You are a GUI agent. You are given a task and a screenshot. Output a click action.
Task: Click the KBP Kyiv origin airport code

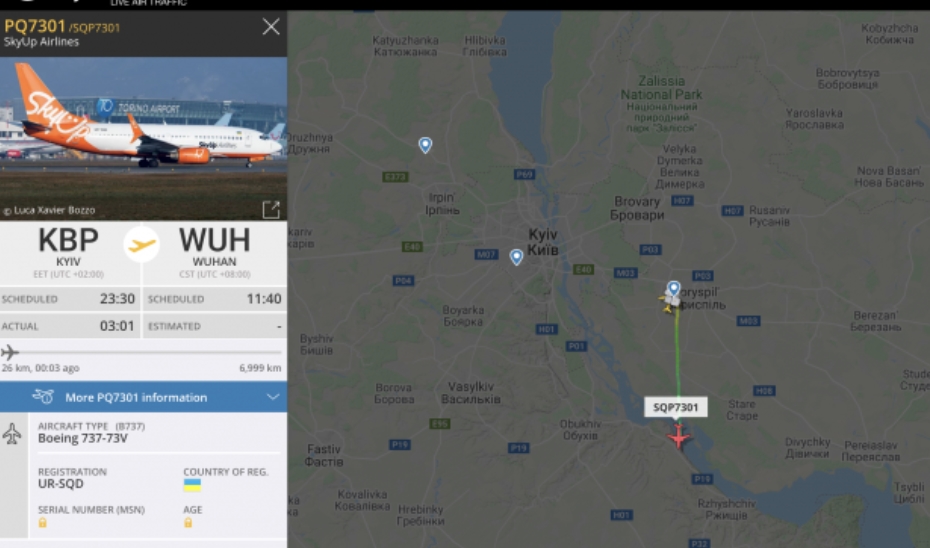pyautogui.click(x=68, y=240)
